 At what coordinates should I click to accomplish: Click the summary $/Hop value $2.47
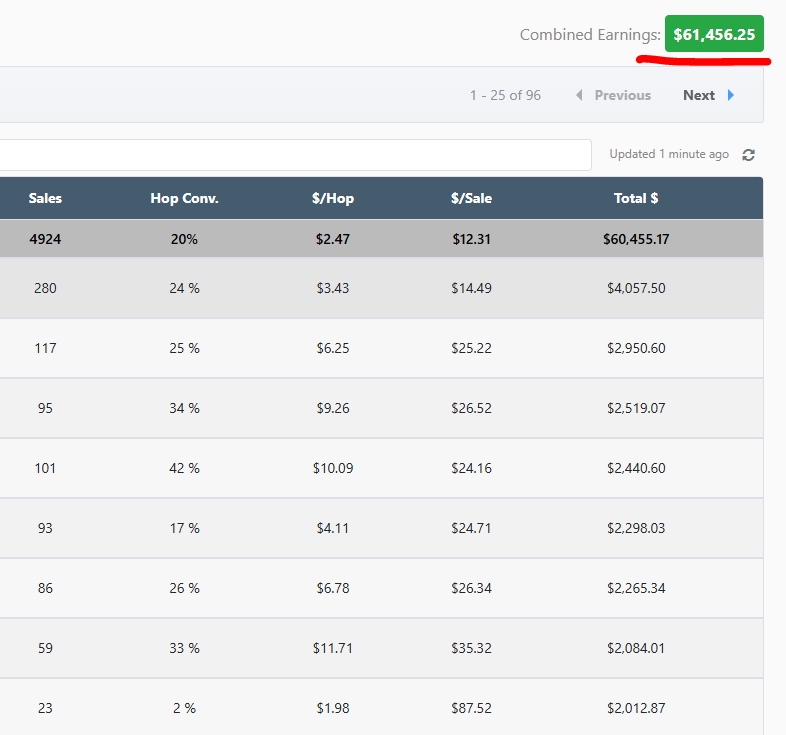point(333,239)
